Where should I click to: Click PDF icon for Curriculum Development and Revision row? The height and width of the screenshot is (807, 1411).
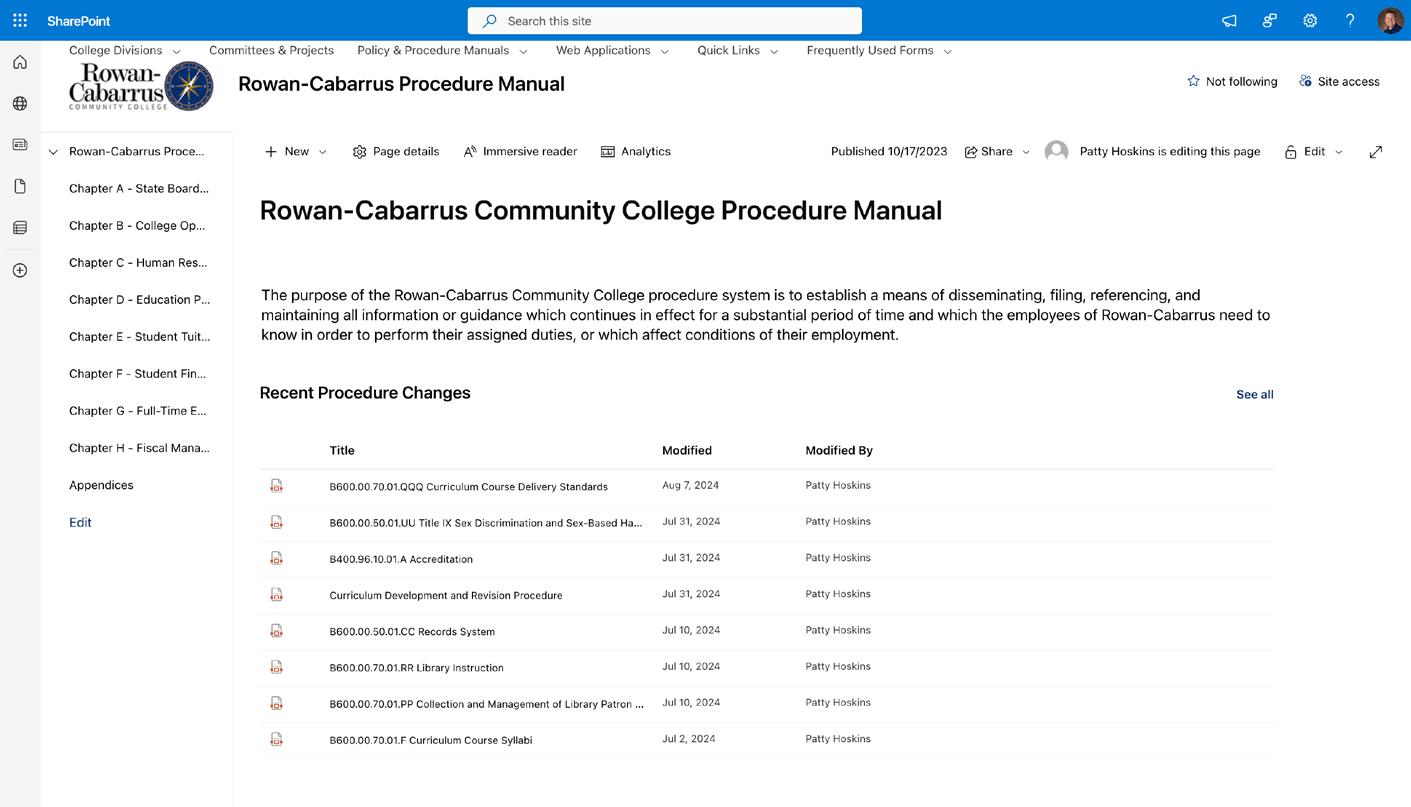pyautogui.click(x=277, y=595)
